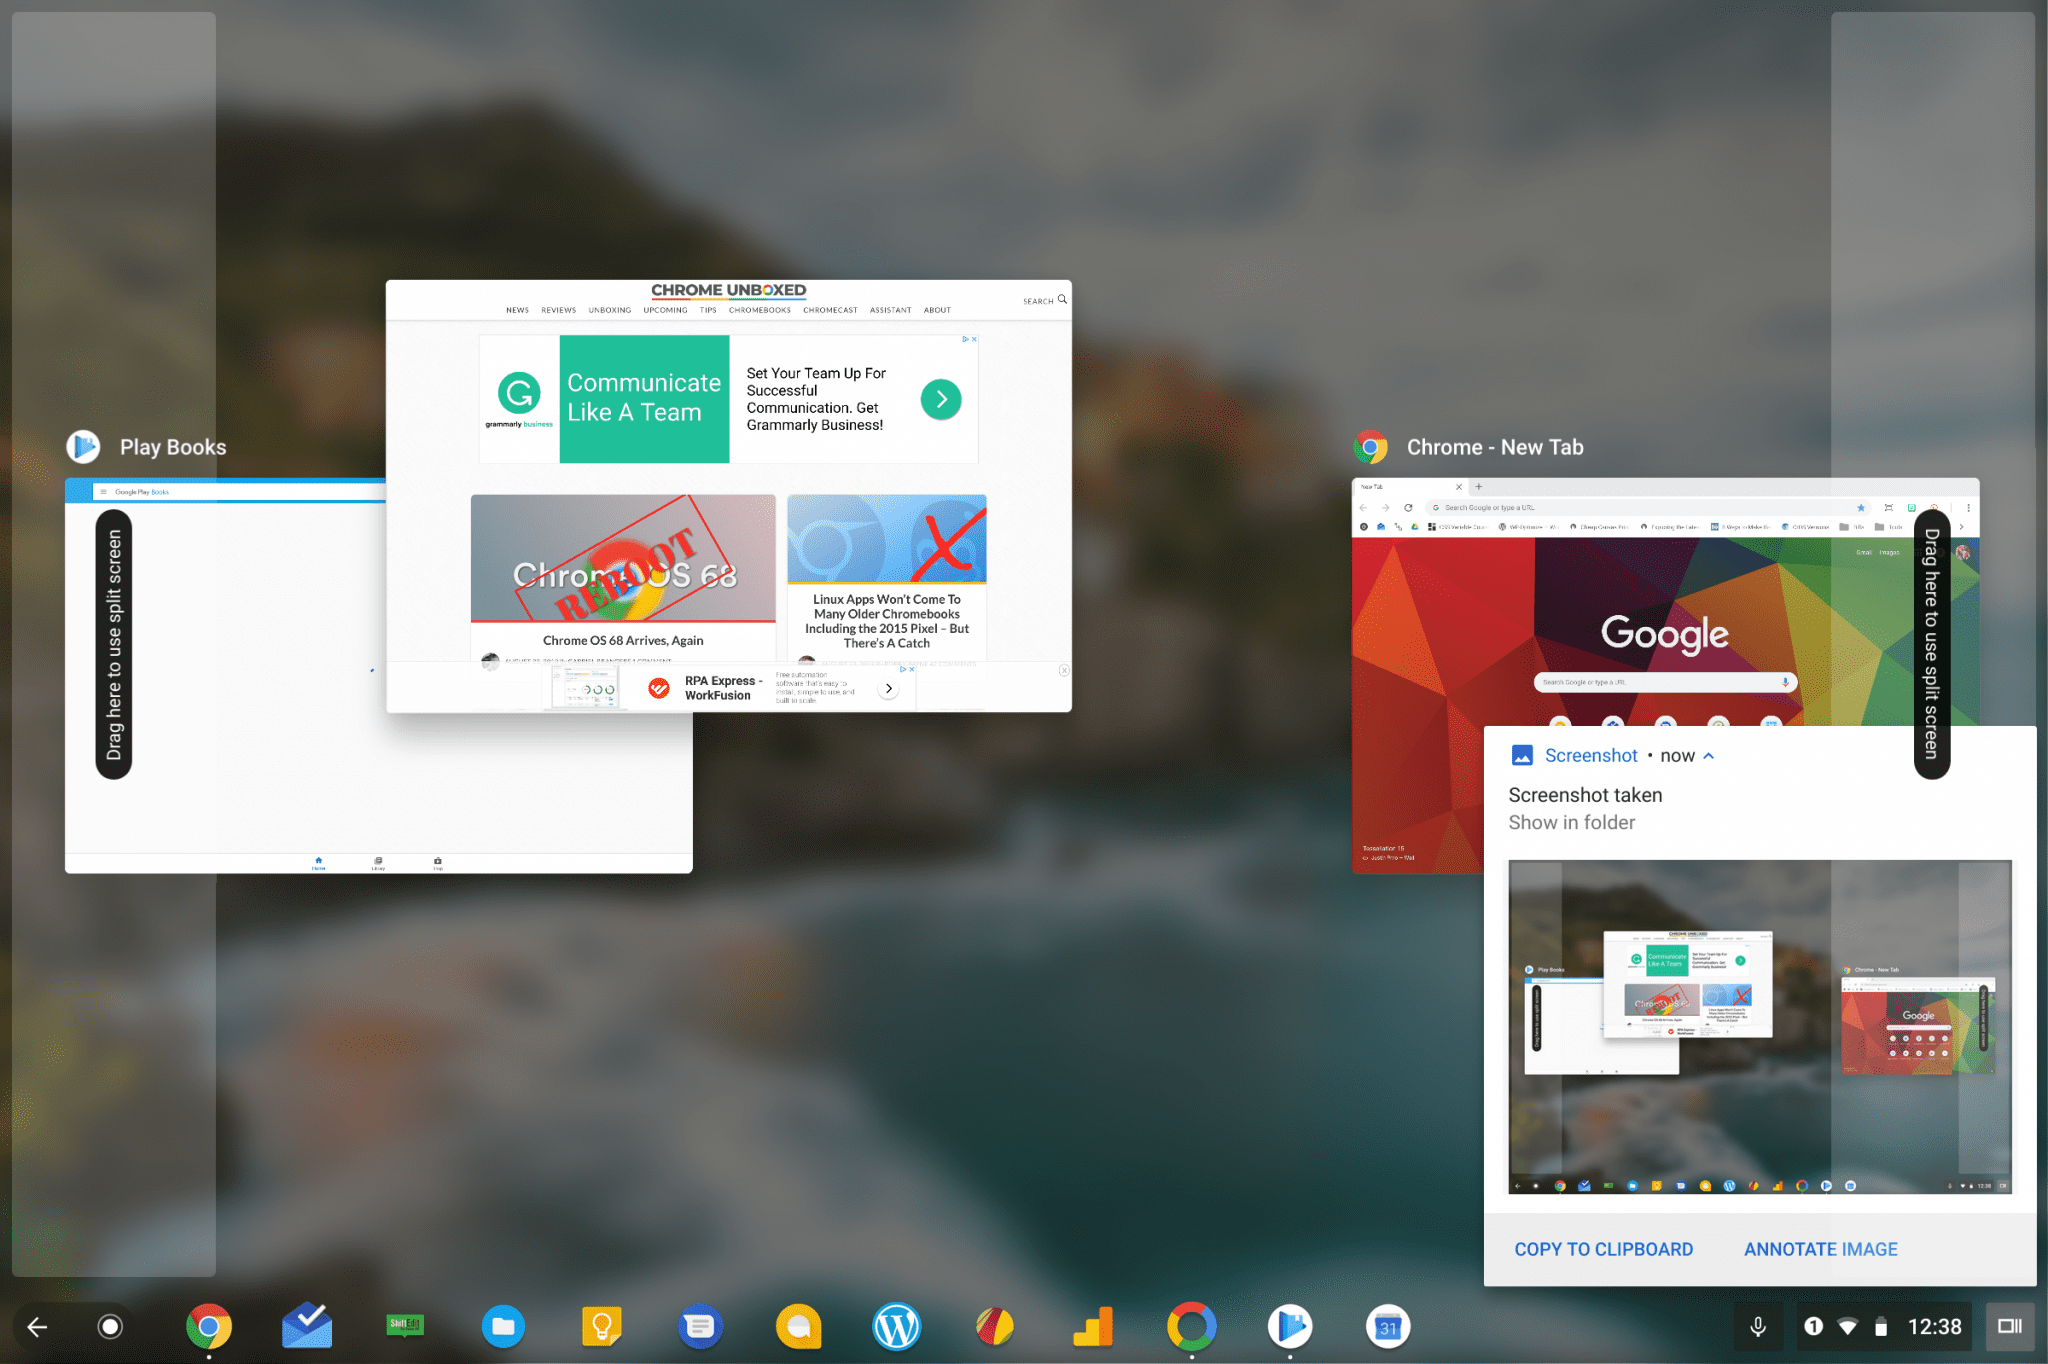
Task: Select the REVIEWS menu on Chrome Unboxed
Action: (558, 310)
